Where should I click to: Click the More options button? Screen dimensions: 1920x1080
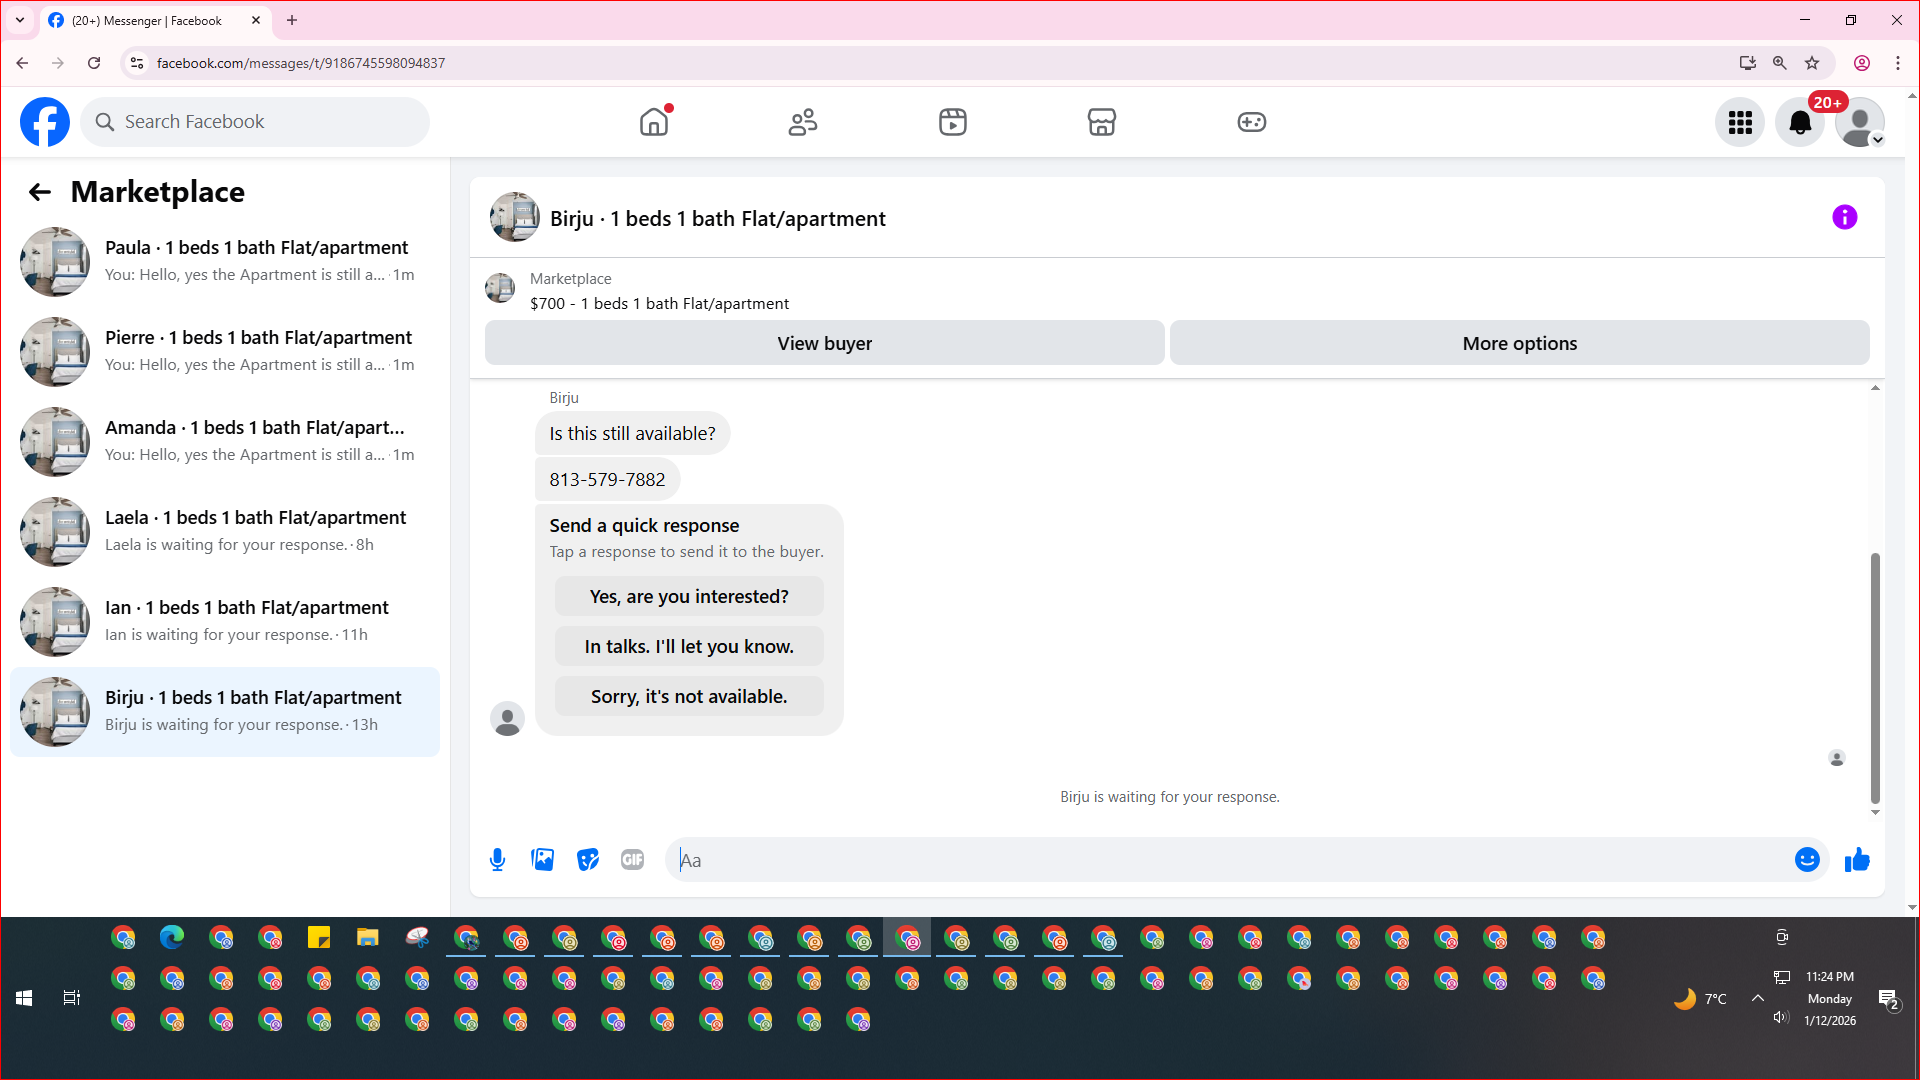pos(1519,343)
